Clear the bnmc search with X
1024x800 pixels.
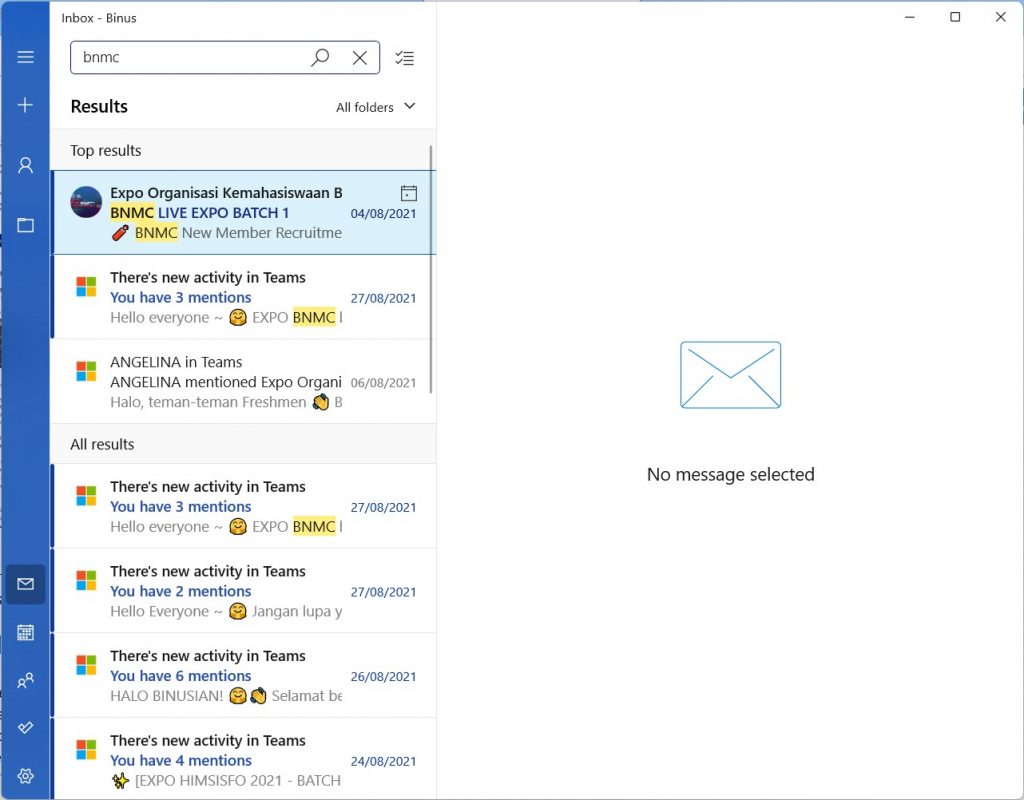pos(360,57)
